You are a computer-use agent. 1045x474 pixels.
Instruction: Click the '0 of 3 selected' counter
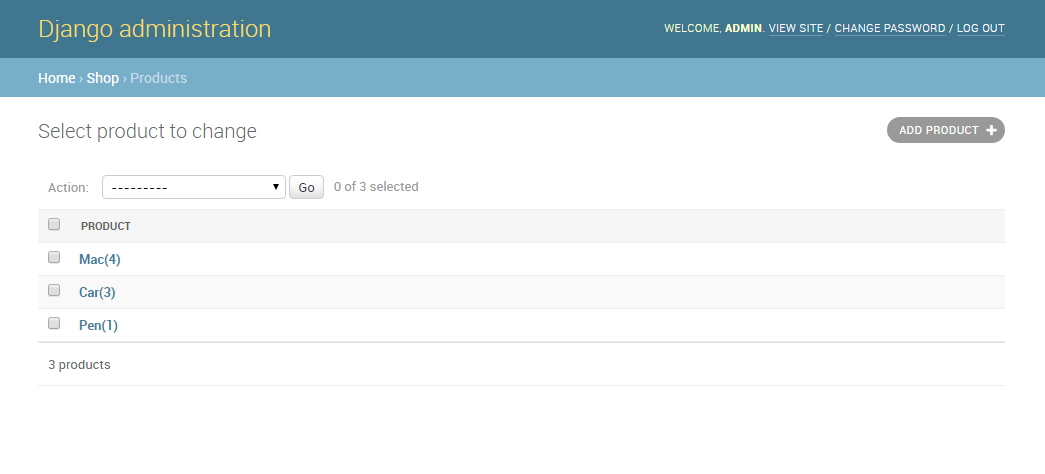click(376, 187)
